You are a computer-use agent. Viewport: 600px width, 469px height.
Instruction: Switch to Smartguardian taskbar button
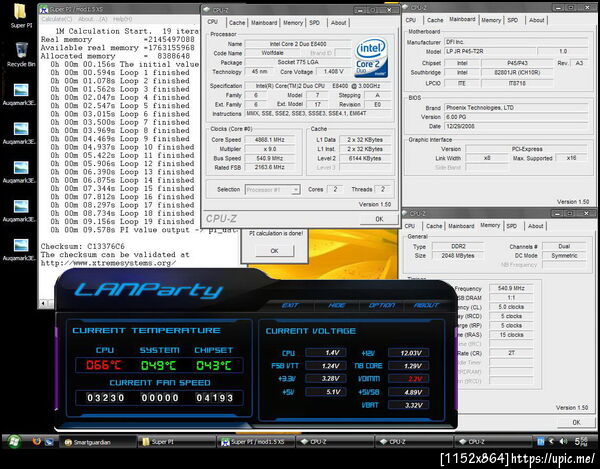point(97,442)
